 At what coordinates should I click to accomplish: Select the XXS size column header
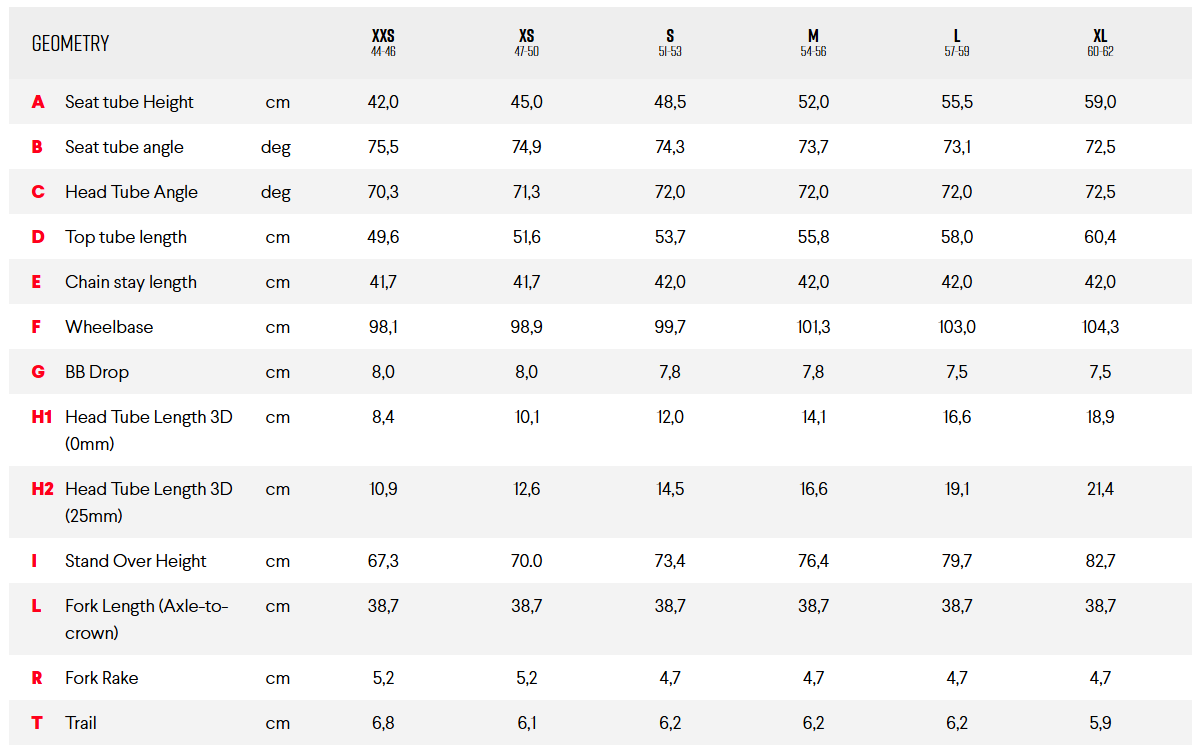383,42
